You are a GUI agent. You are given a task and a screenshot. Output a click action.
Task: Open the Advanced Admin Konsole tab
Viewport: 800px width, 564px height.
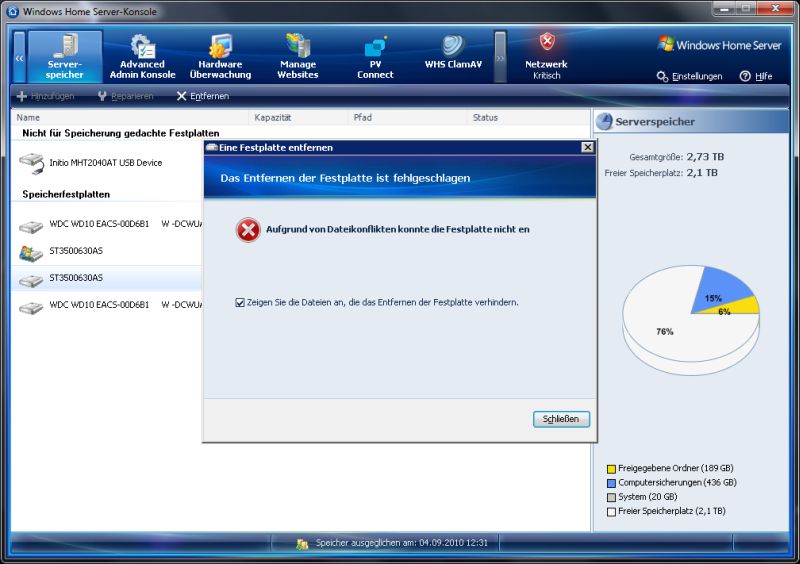142,56
